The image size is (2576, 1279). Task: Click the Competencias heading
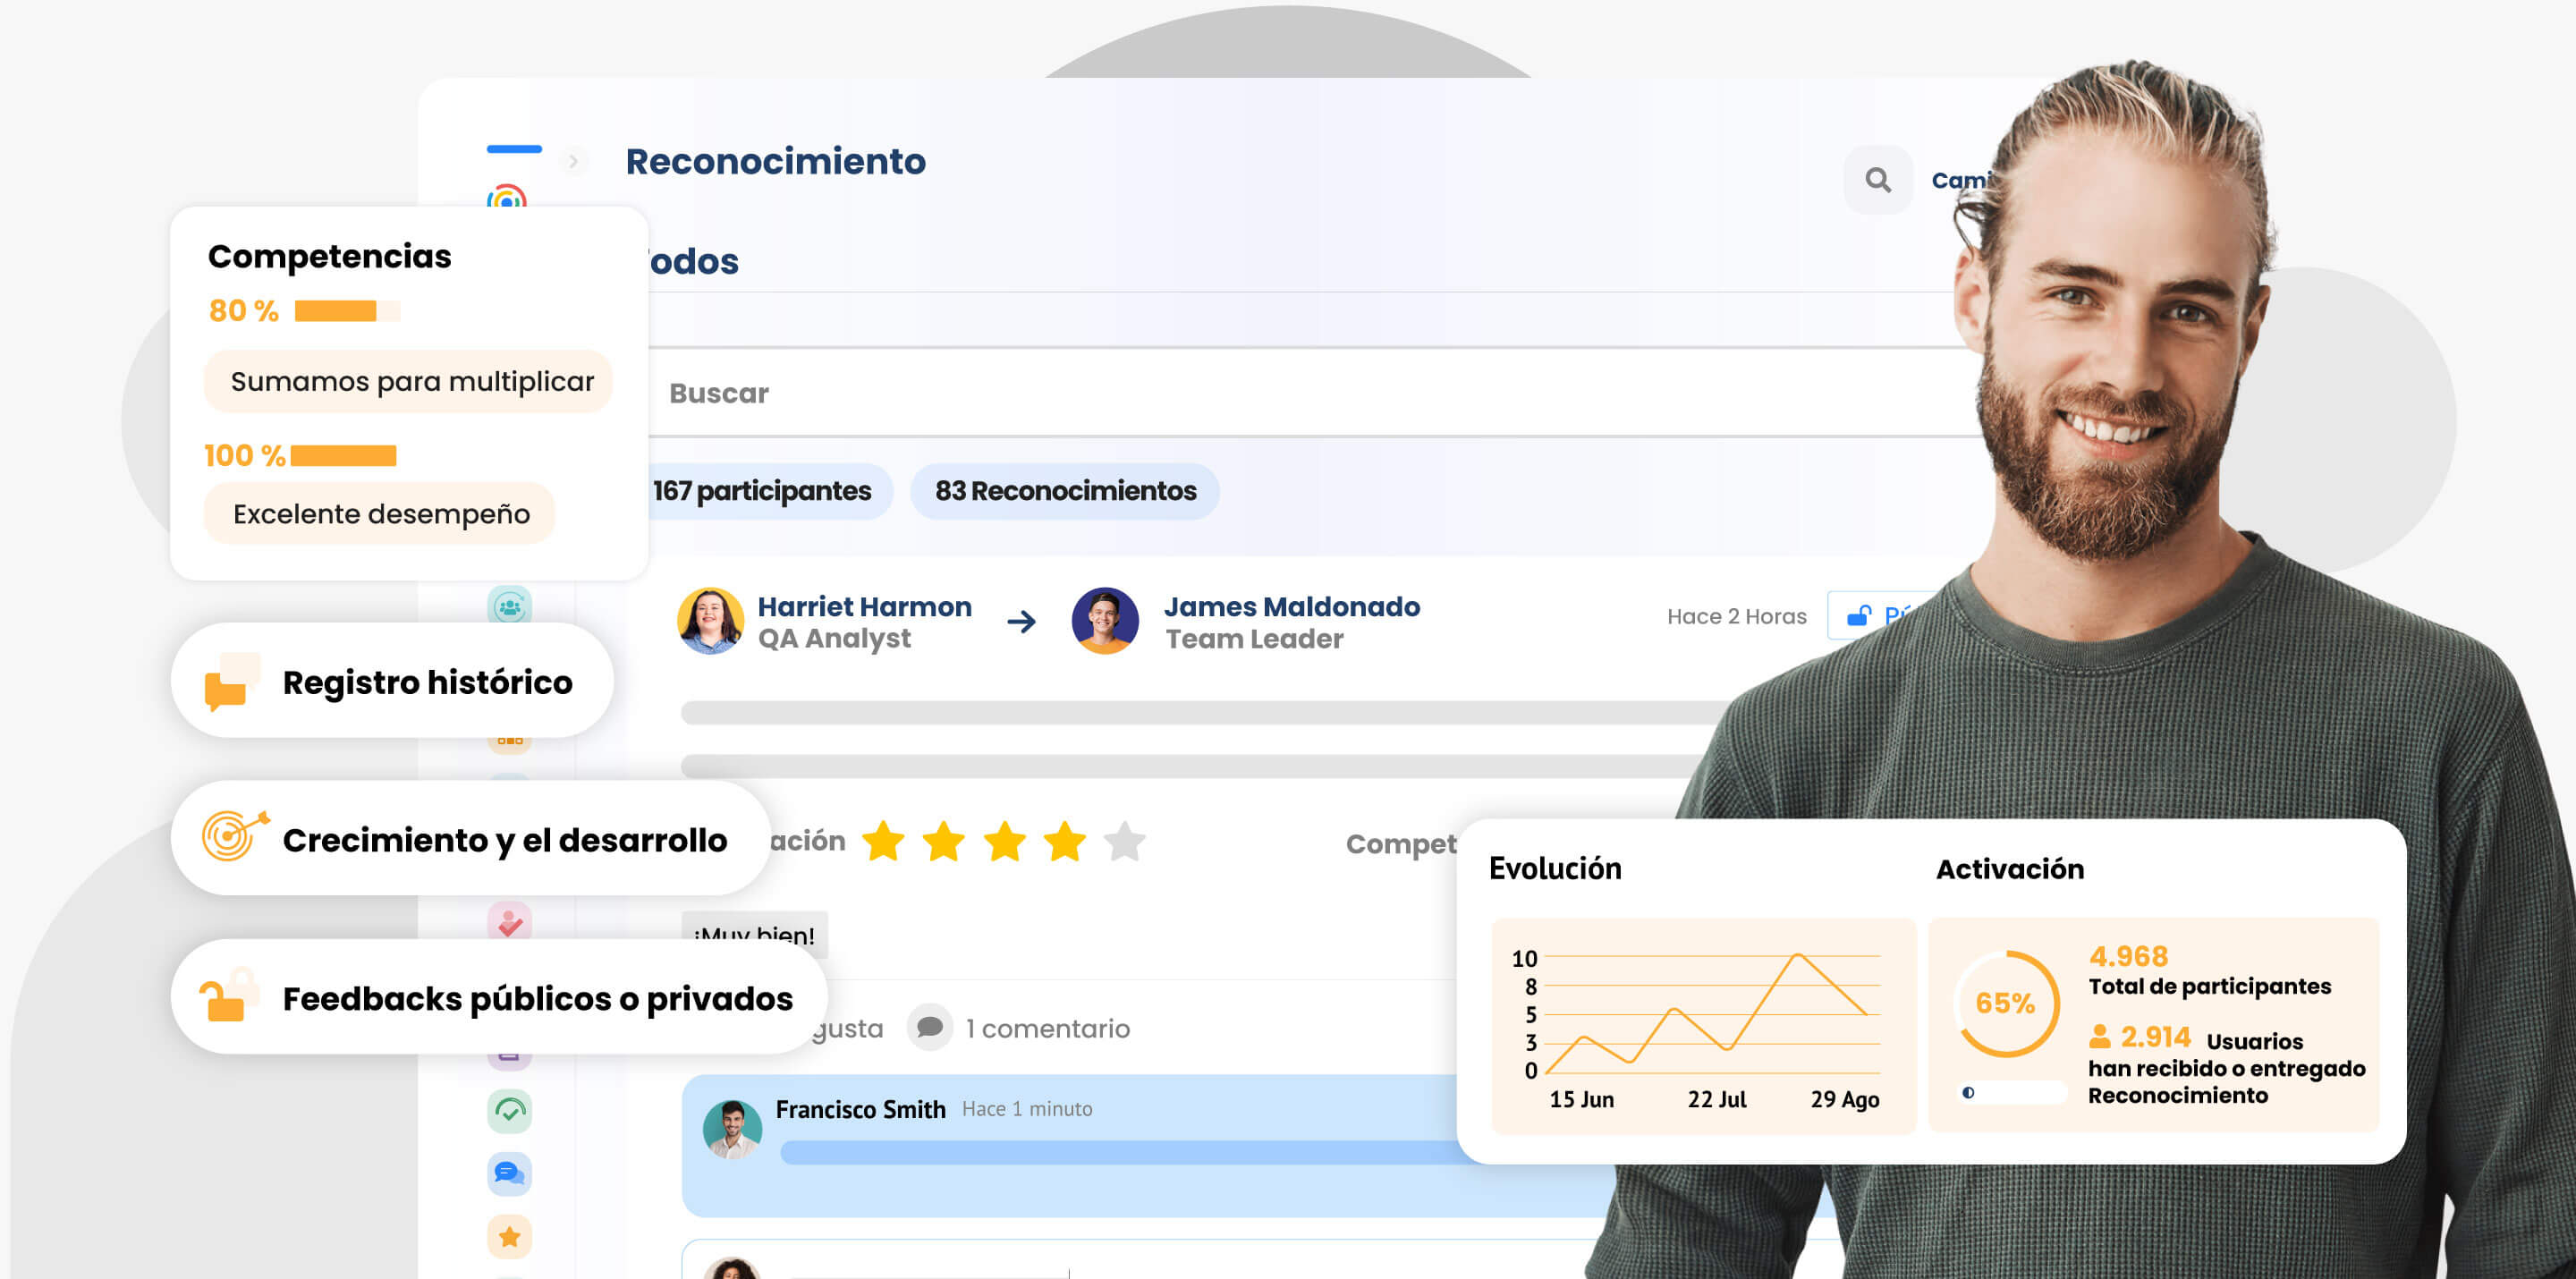pyautogui.click(x=329, y=256)
